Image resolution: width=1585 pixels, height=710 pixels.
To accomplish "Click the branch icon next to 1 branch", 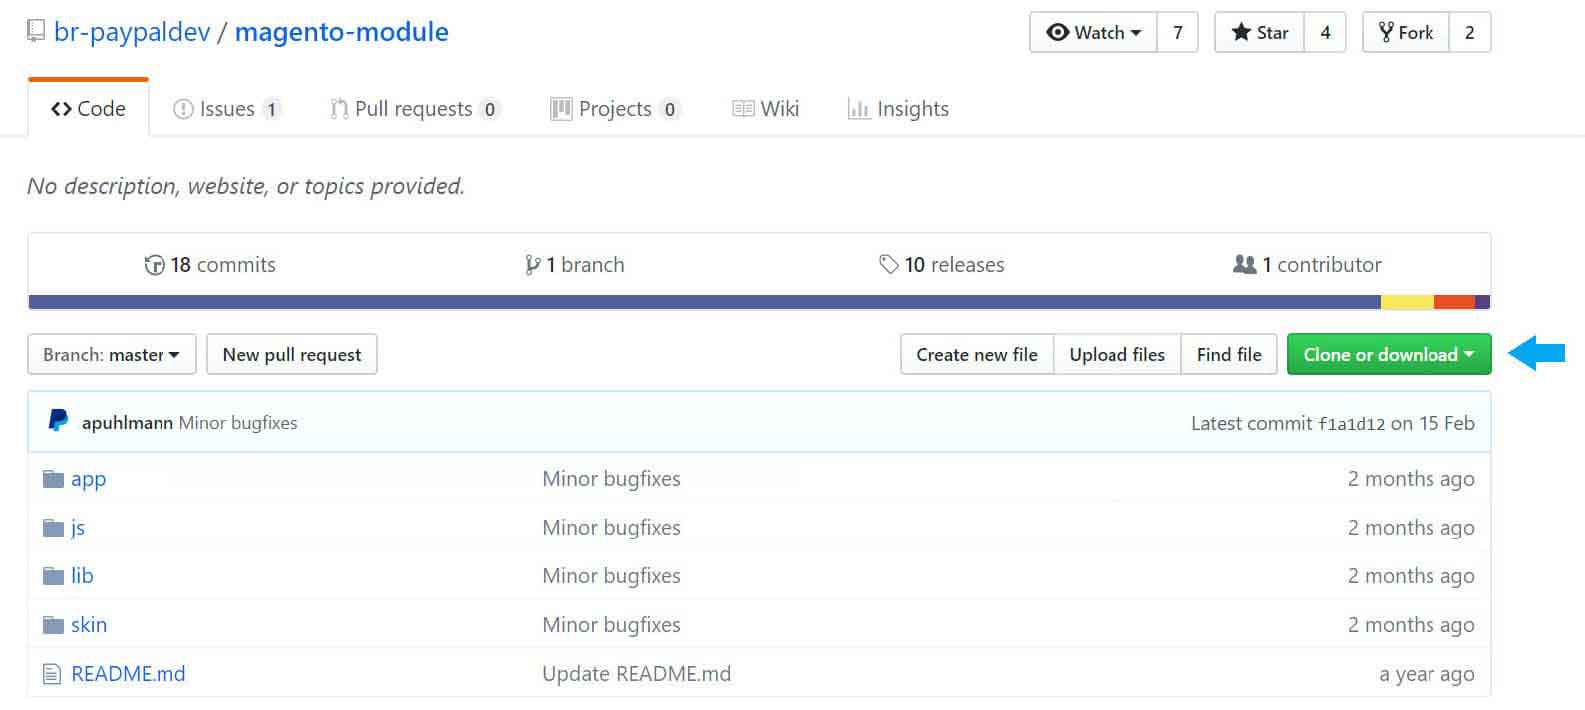I will coord(532,264).
